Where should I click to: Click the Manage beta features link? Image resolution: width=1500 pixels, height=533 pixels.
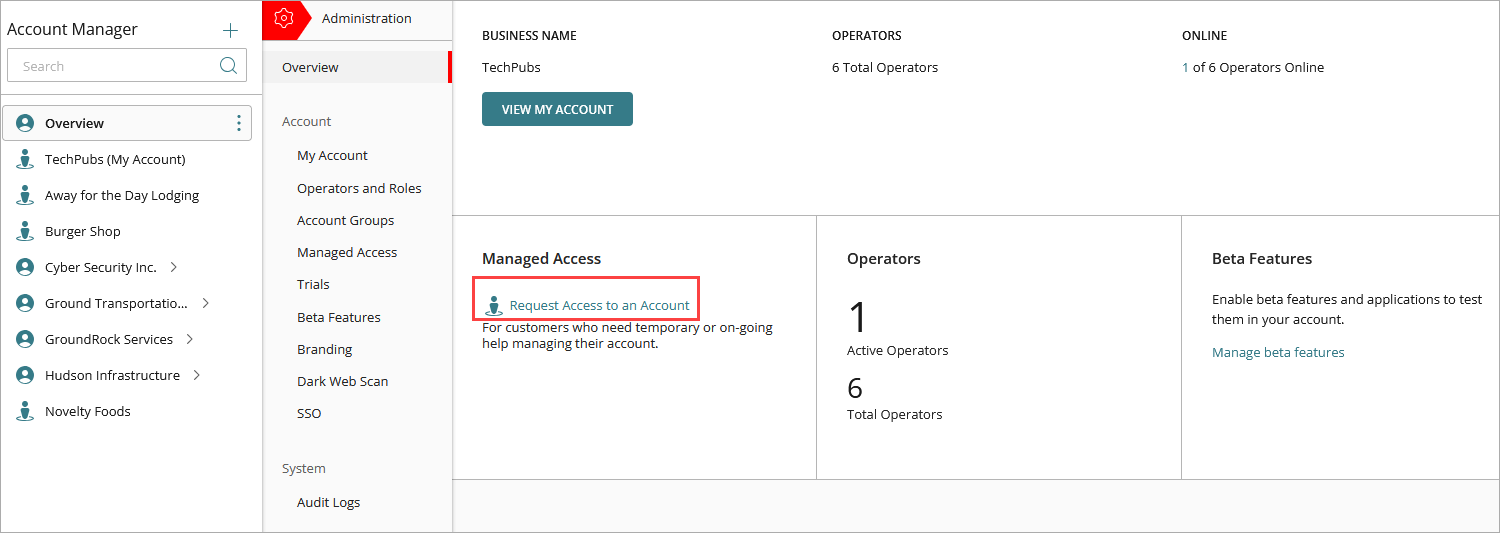pyautogui.click(x=1278, y=352)
